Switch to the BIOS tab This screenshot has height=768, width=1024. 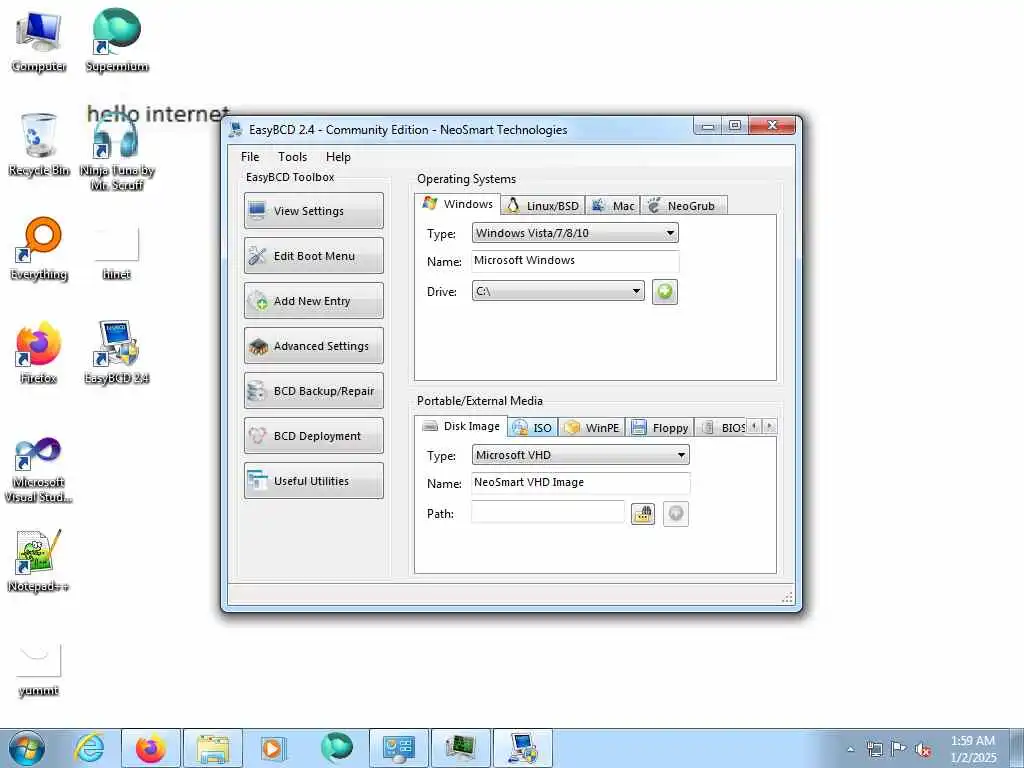[x=721, y=428]
